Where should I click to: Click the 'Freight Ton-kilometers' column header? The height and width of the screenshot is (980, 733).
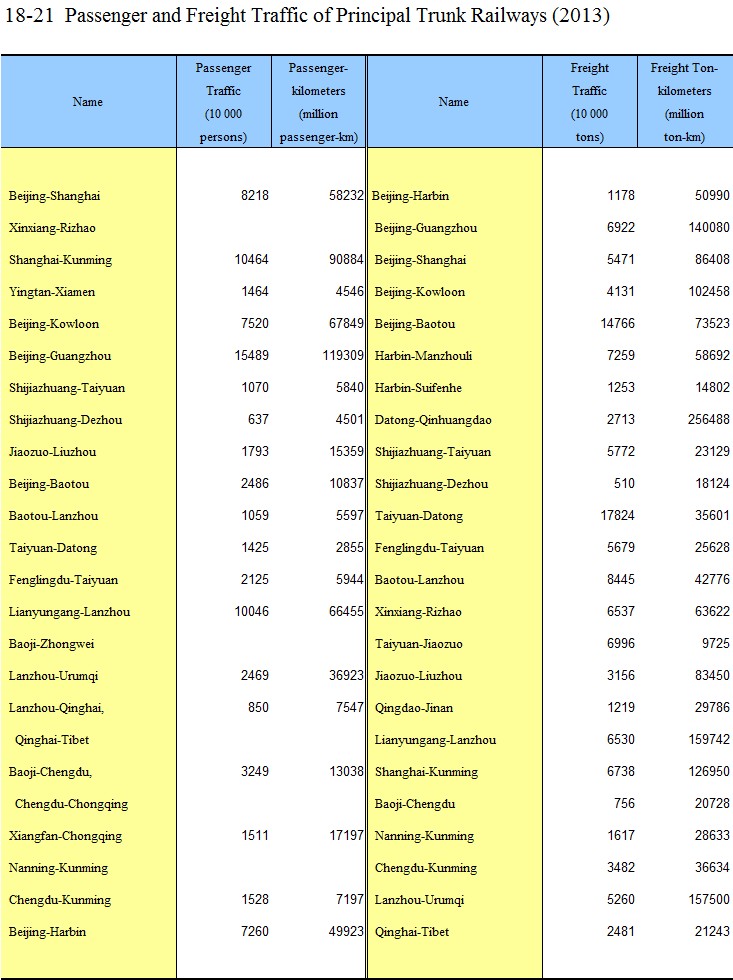click(684, 102)
